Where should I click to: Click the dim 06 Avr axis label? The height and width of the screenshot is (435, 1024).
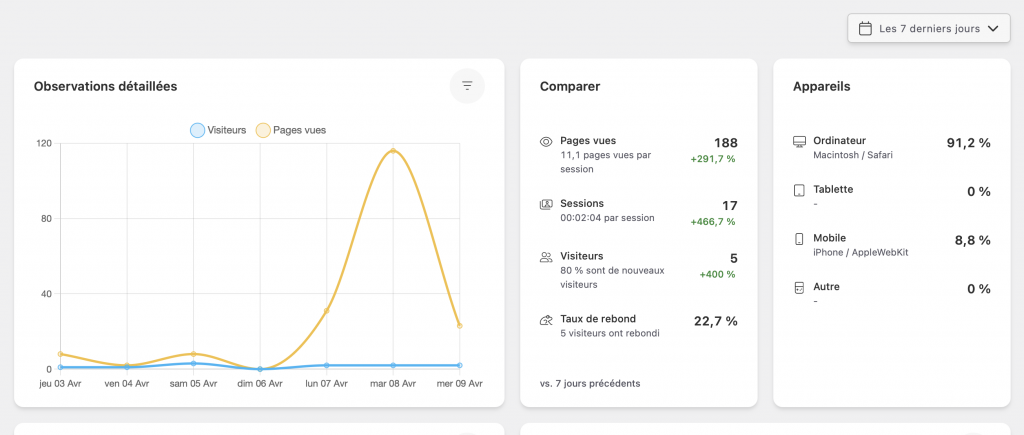[x=260, y=383]
